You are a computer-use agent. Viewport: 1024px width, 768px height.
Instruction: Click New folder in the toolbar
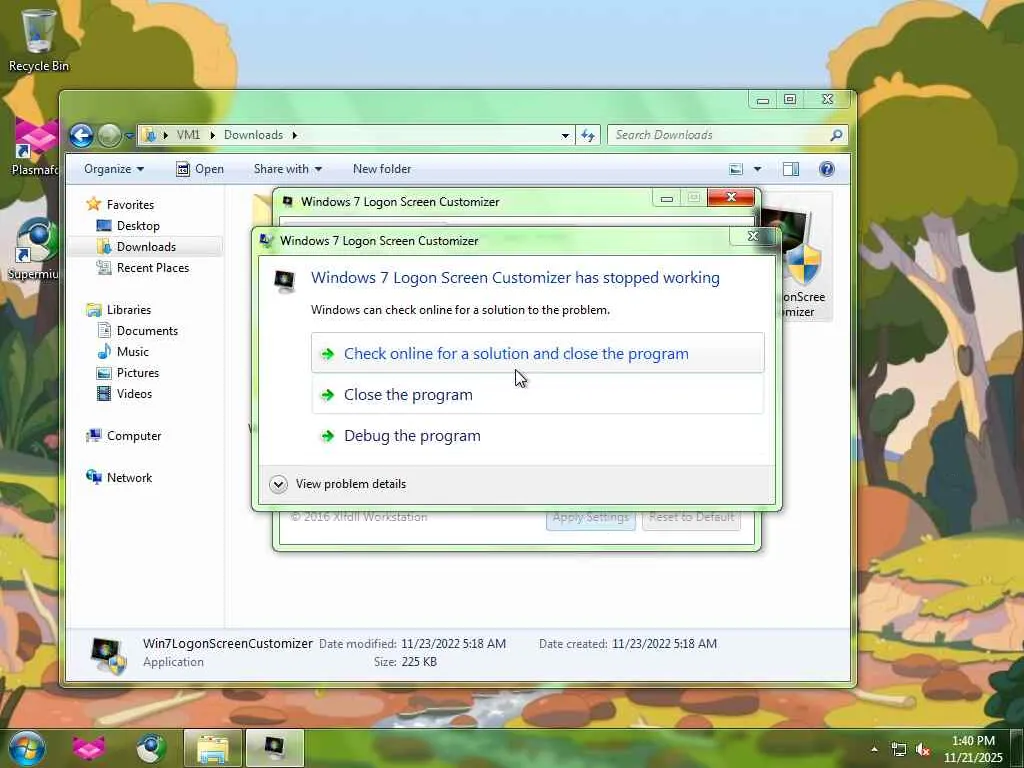point(382,169)
